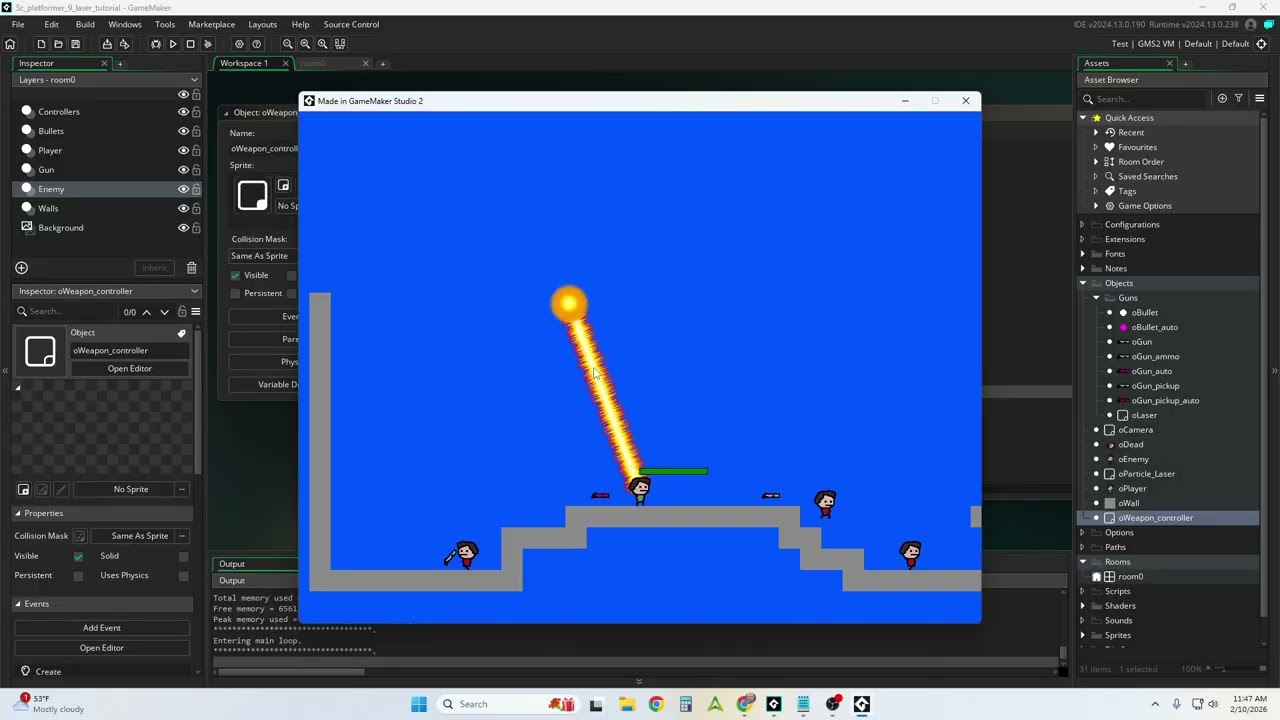Expand the Scripts folder in Asset Browser
1280x720 pixels.
coord(1082,592)
